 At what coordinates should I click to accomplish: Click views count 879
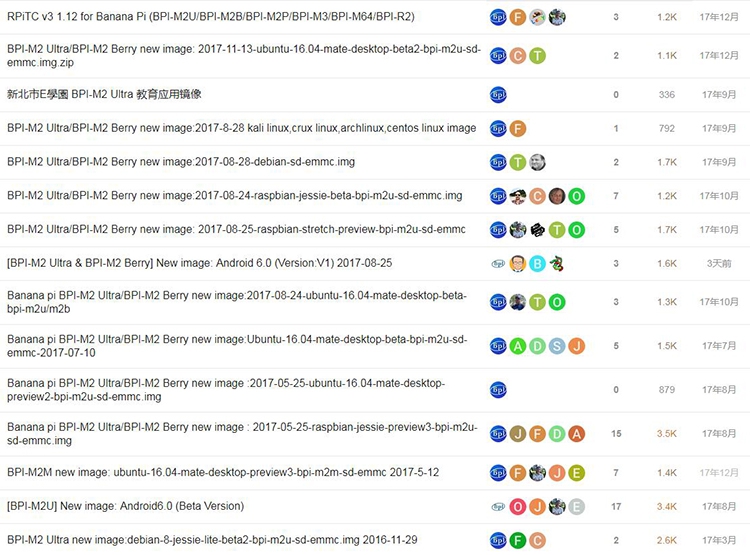[x=667, y=390]
